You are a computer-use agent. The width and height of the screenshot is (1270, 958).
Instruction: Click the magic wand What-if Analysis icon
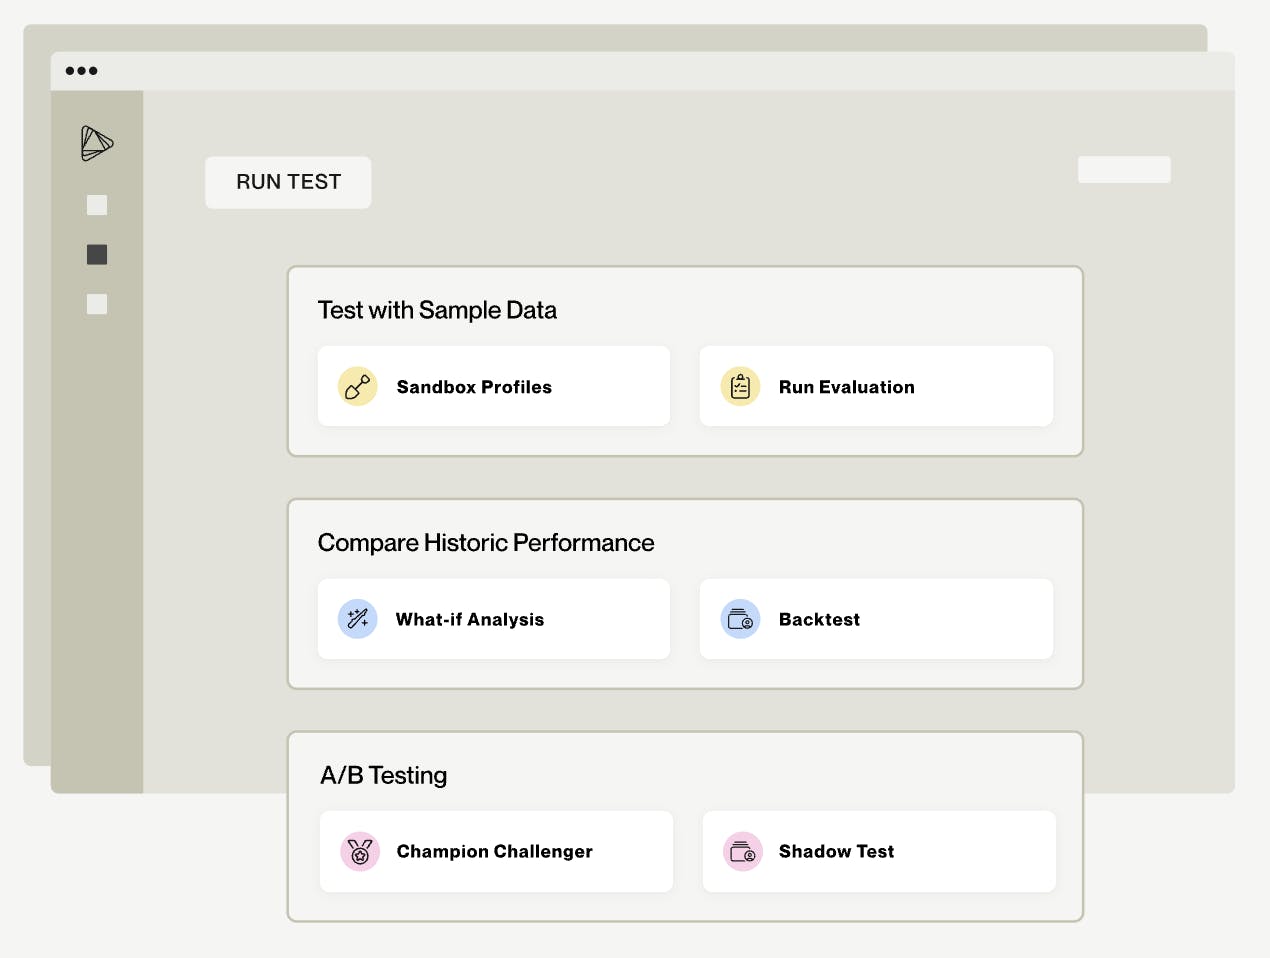tap(358, 619)
